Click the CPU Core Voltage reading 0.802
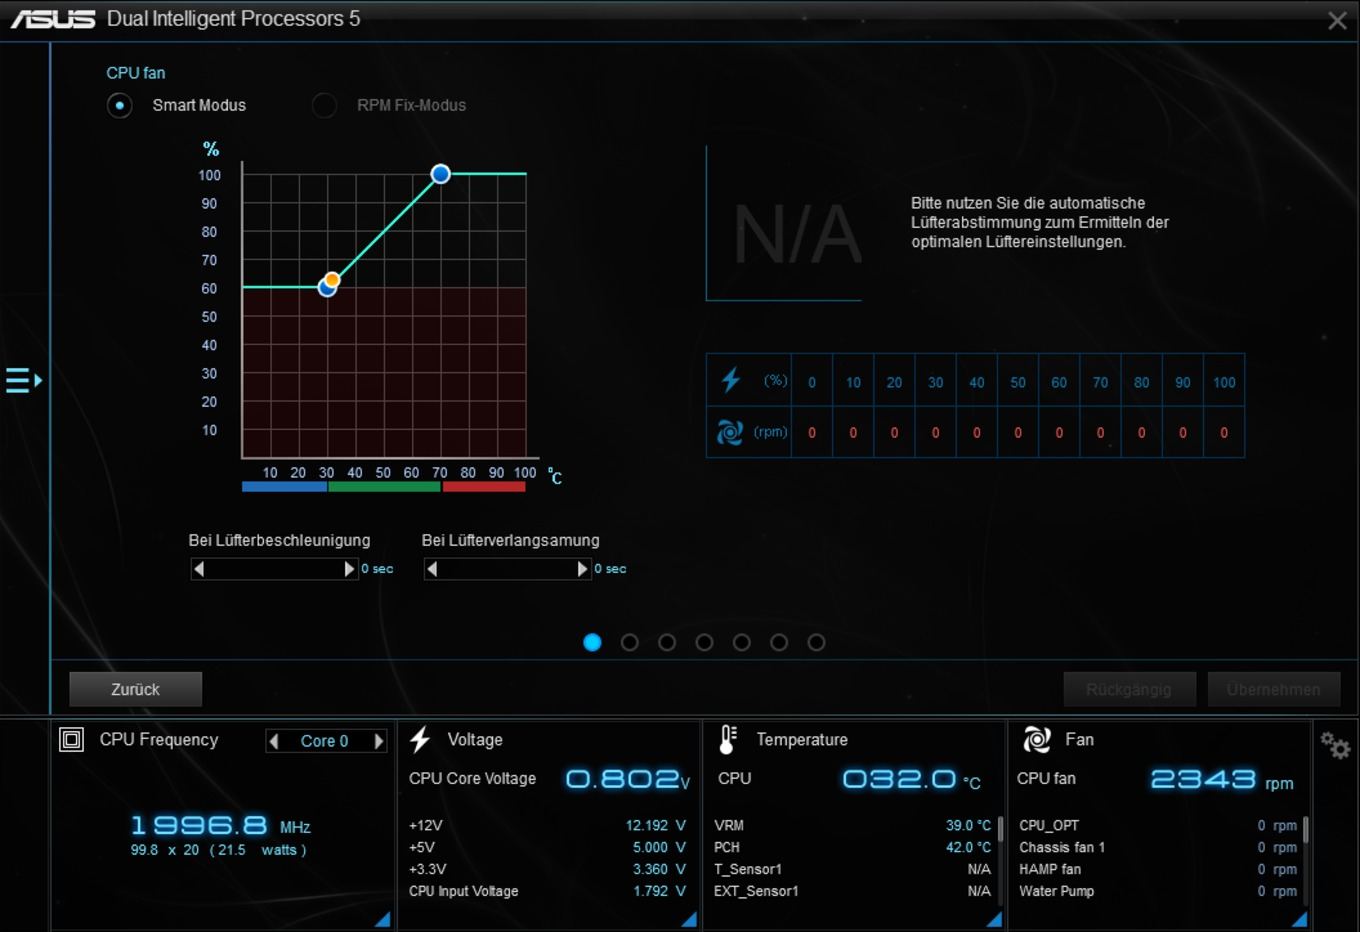This screenshot has width=1360, height=932. click(628, 779)
